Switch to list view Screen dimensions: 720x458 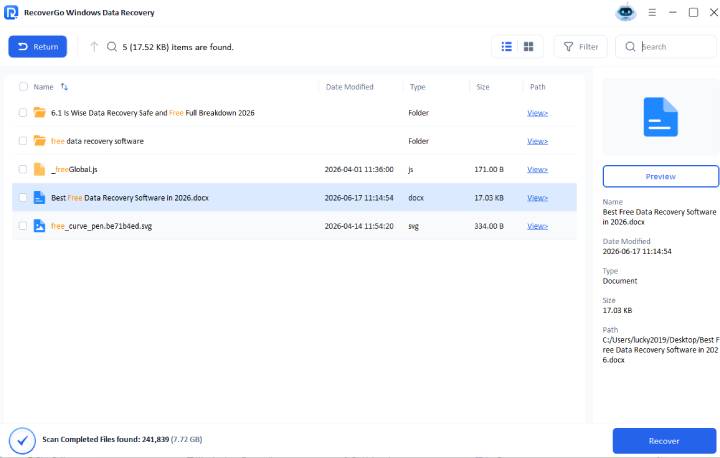[x=506, y=47]
